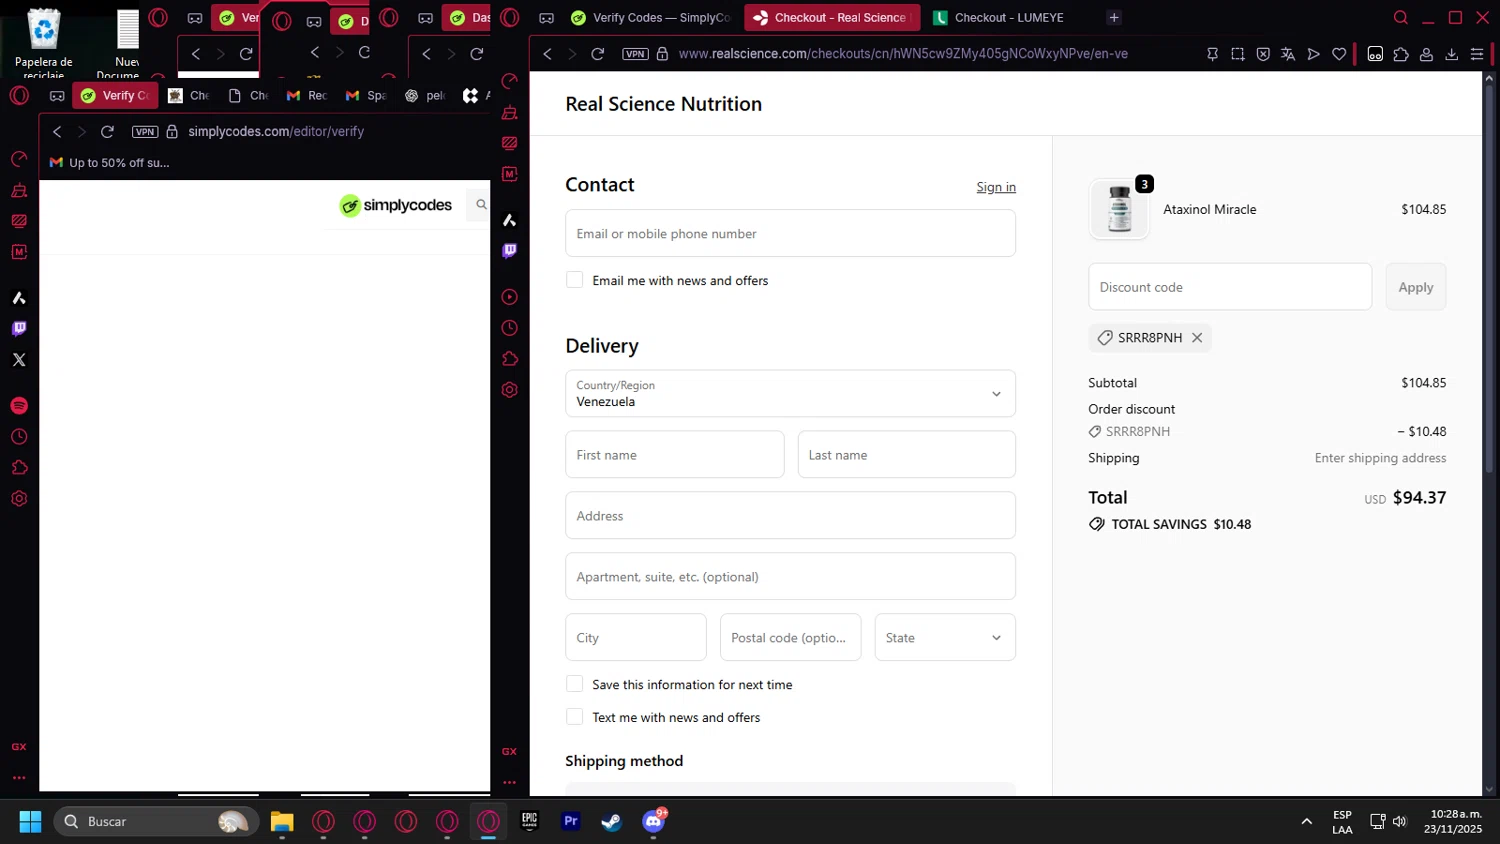This screenshot has width=1500, height=844.
Task: Bookmark page with the heart icon
Action: pos(1339,54)
